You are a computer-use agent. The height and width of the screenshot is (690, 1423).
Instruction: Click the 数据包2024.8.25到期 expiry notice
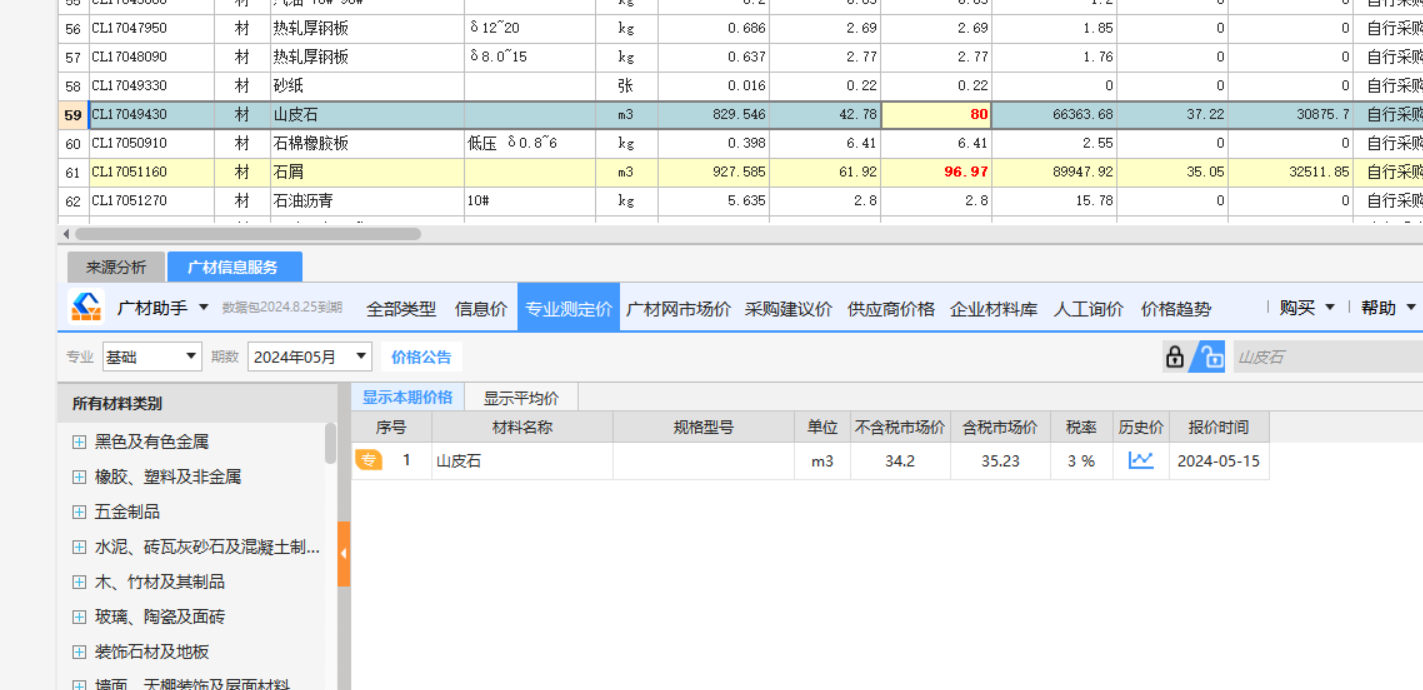click(282, 308)
